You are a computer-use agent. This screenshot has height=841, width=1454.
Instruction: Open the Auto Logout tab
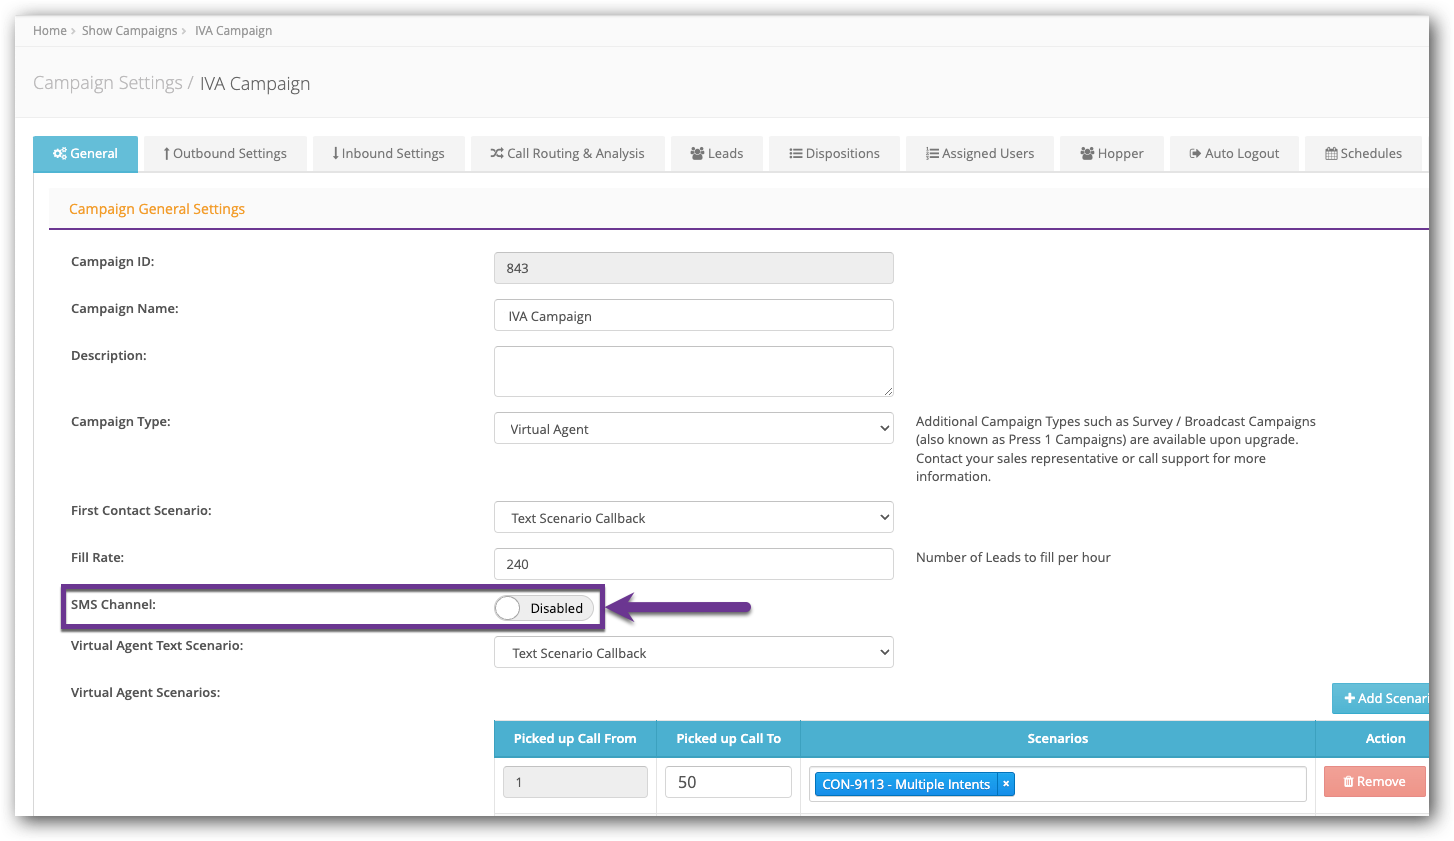(1234, 153)
